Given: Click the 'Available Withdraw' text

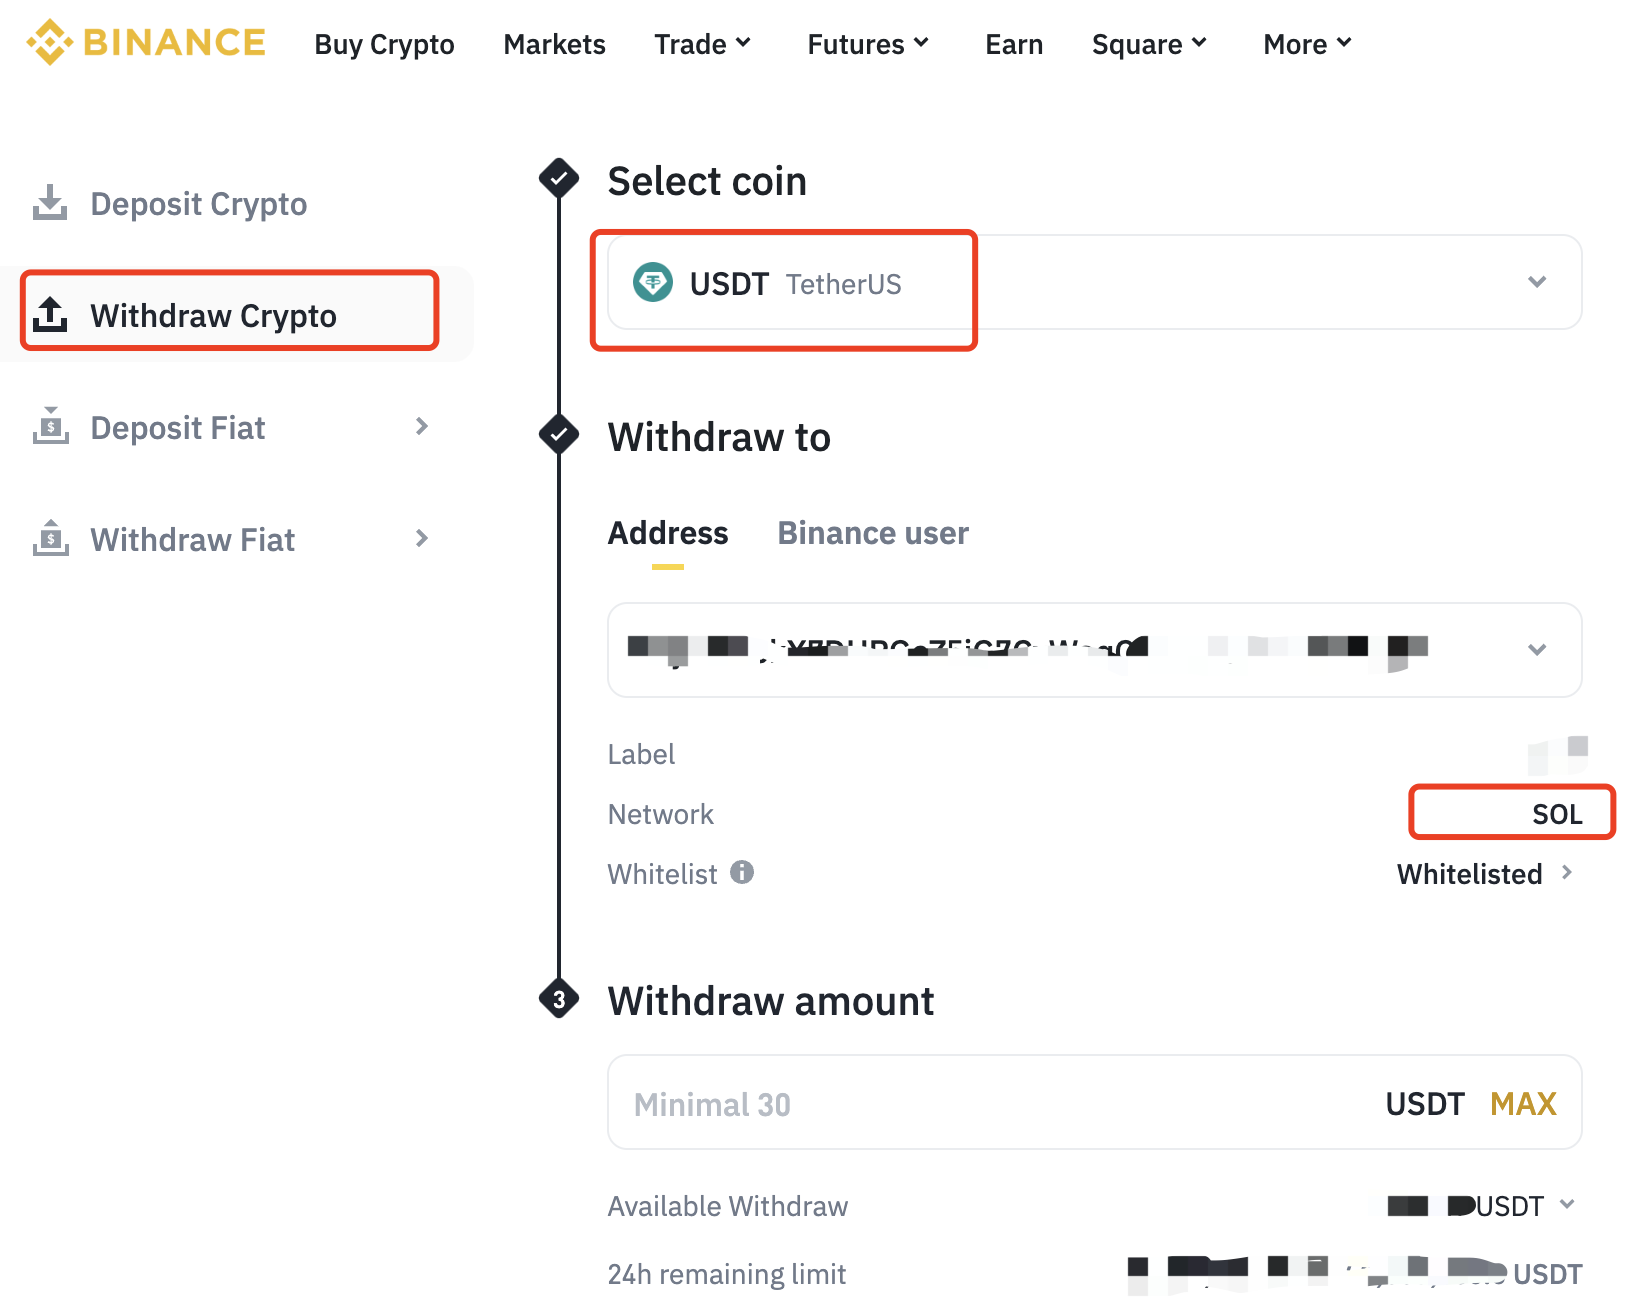Looking at the screenshot, I should point(728,1206).
